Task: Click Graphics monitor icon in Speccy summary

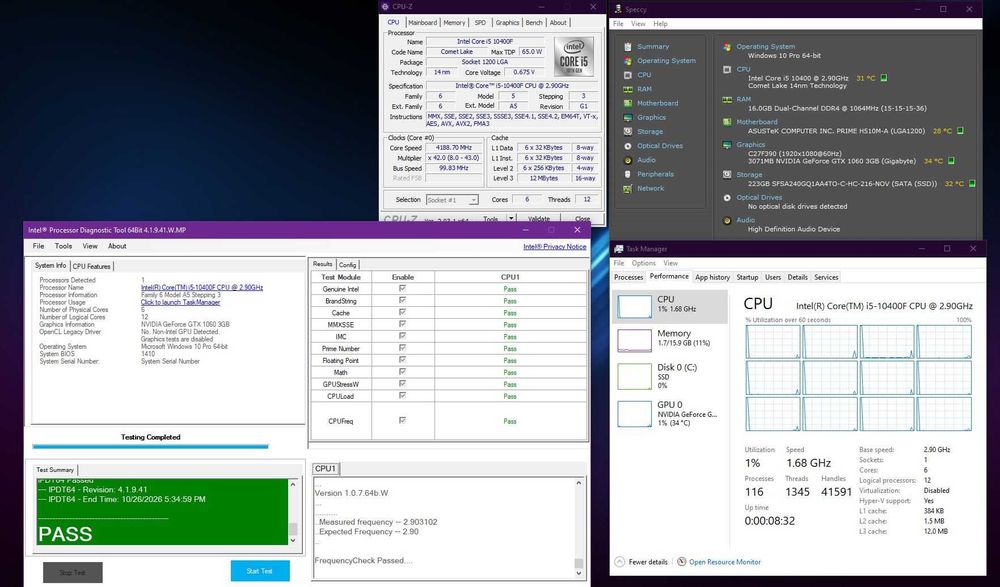Action: coord(727,145)
